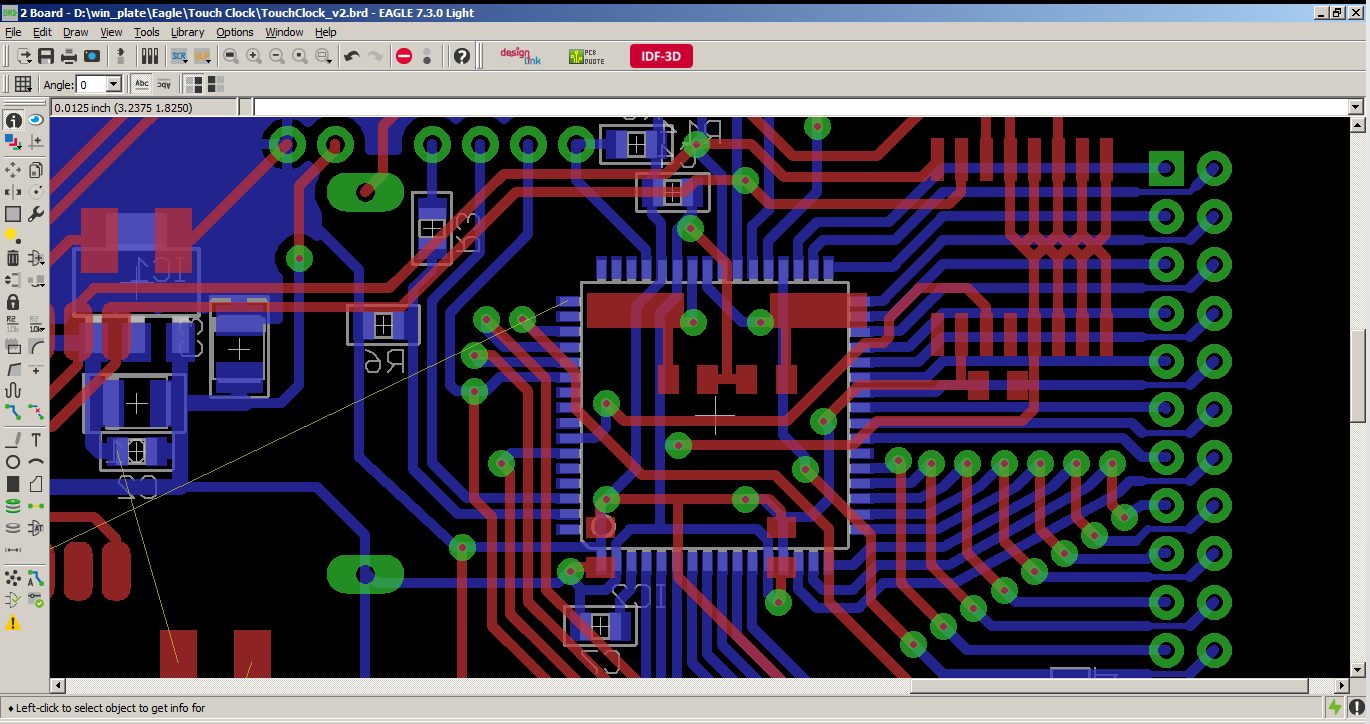Open the Edit menu
The image size is (1370, 724).
[x=42, y=32]
